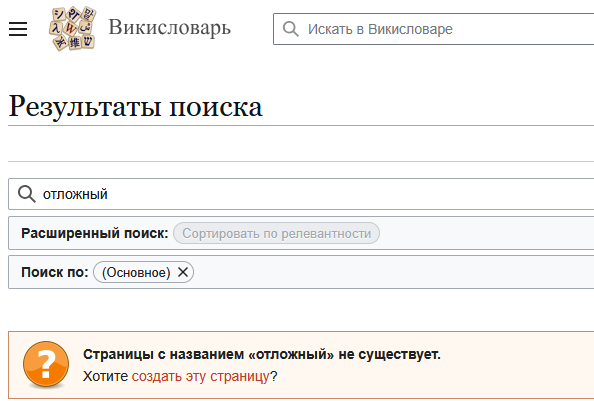
Task: Open the hamburger main menu
Action: [18, 29]
